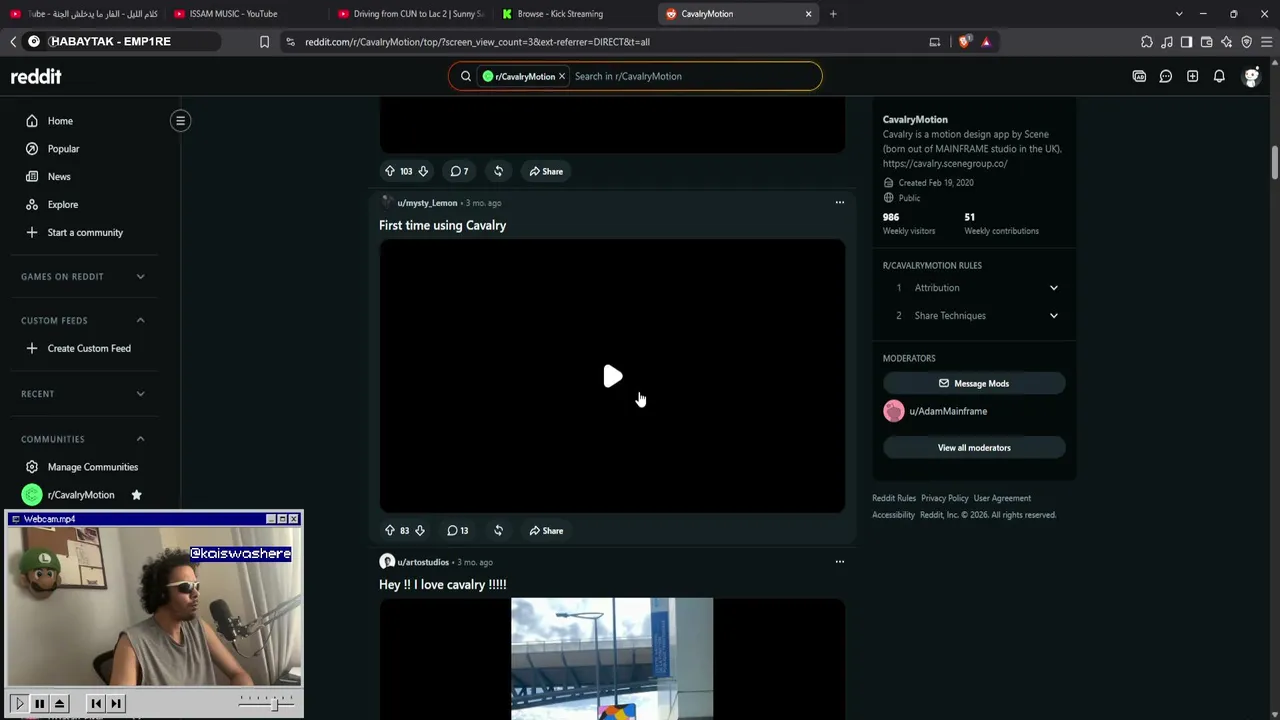Open the Reddit notifications bell
The image size is (1280, 720).
[1219, 76]
